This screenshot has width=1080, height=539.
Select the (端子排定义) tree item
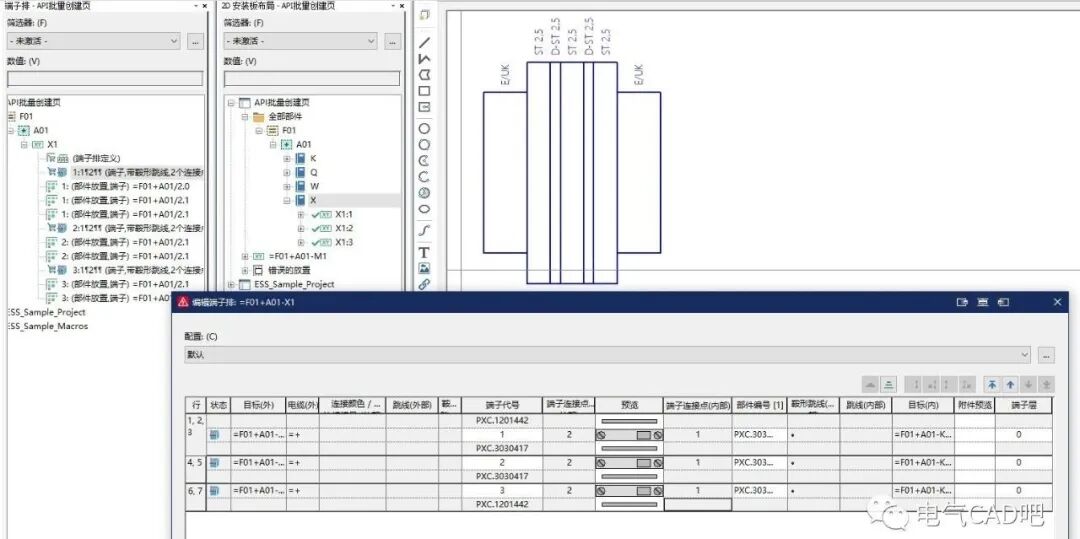coord(96,158)
